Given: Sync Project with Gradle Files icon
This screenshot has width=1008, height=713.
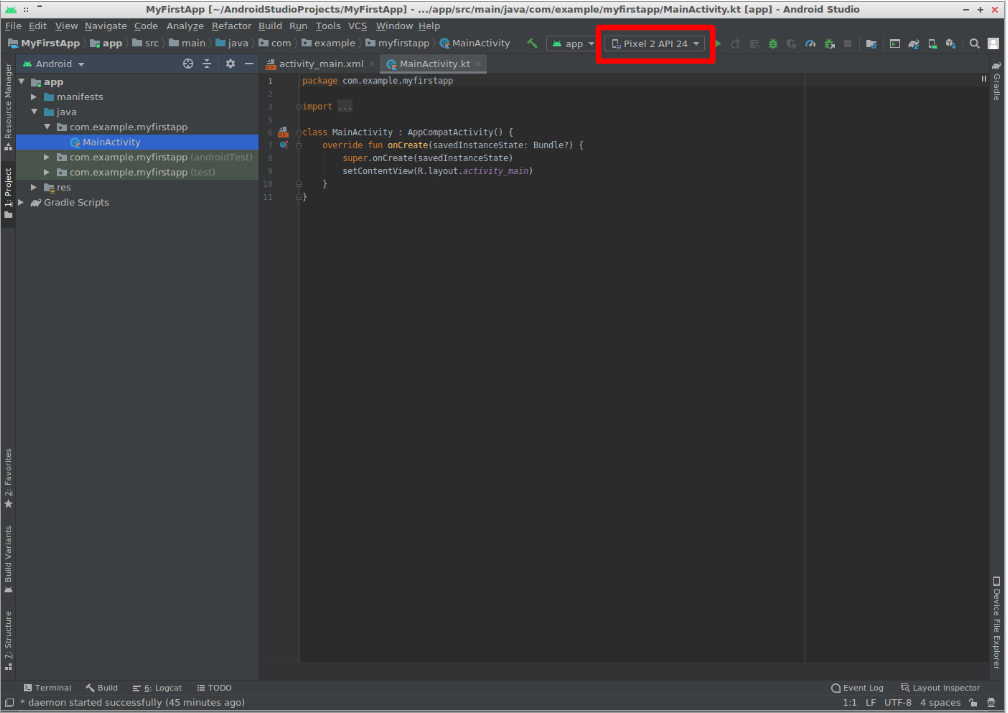Looking at the screenshot, I should (x=914, y=44).
